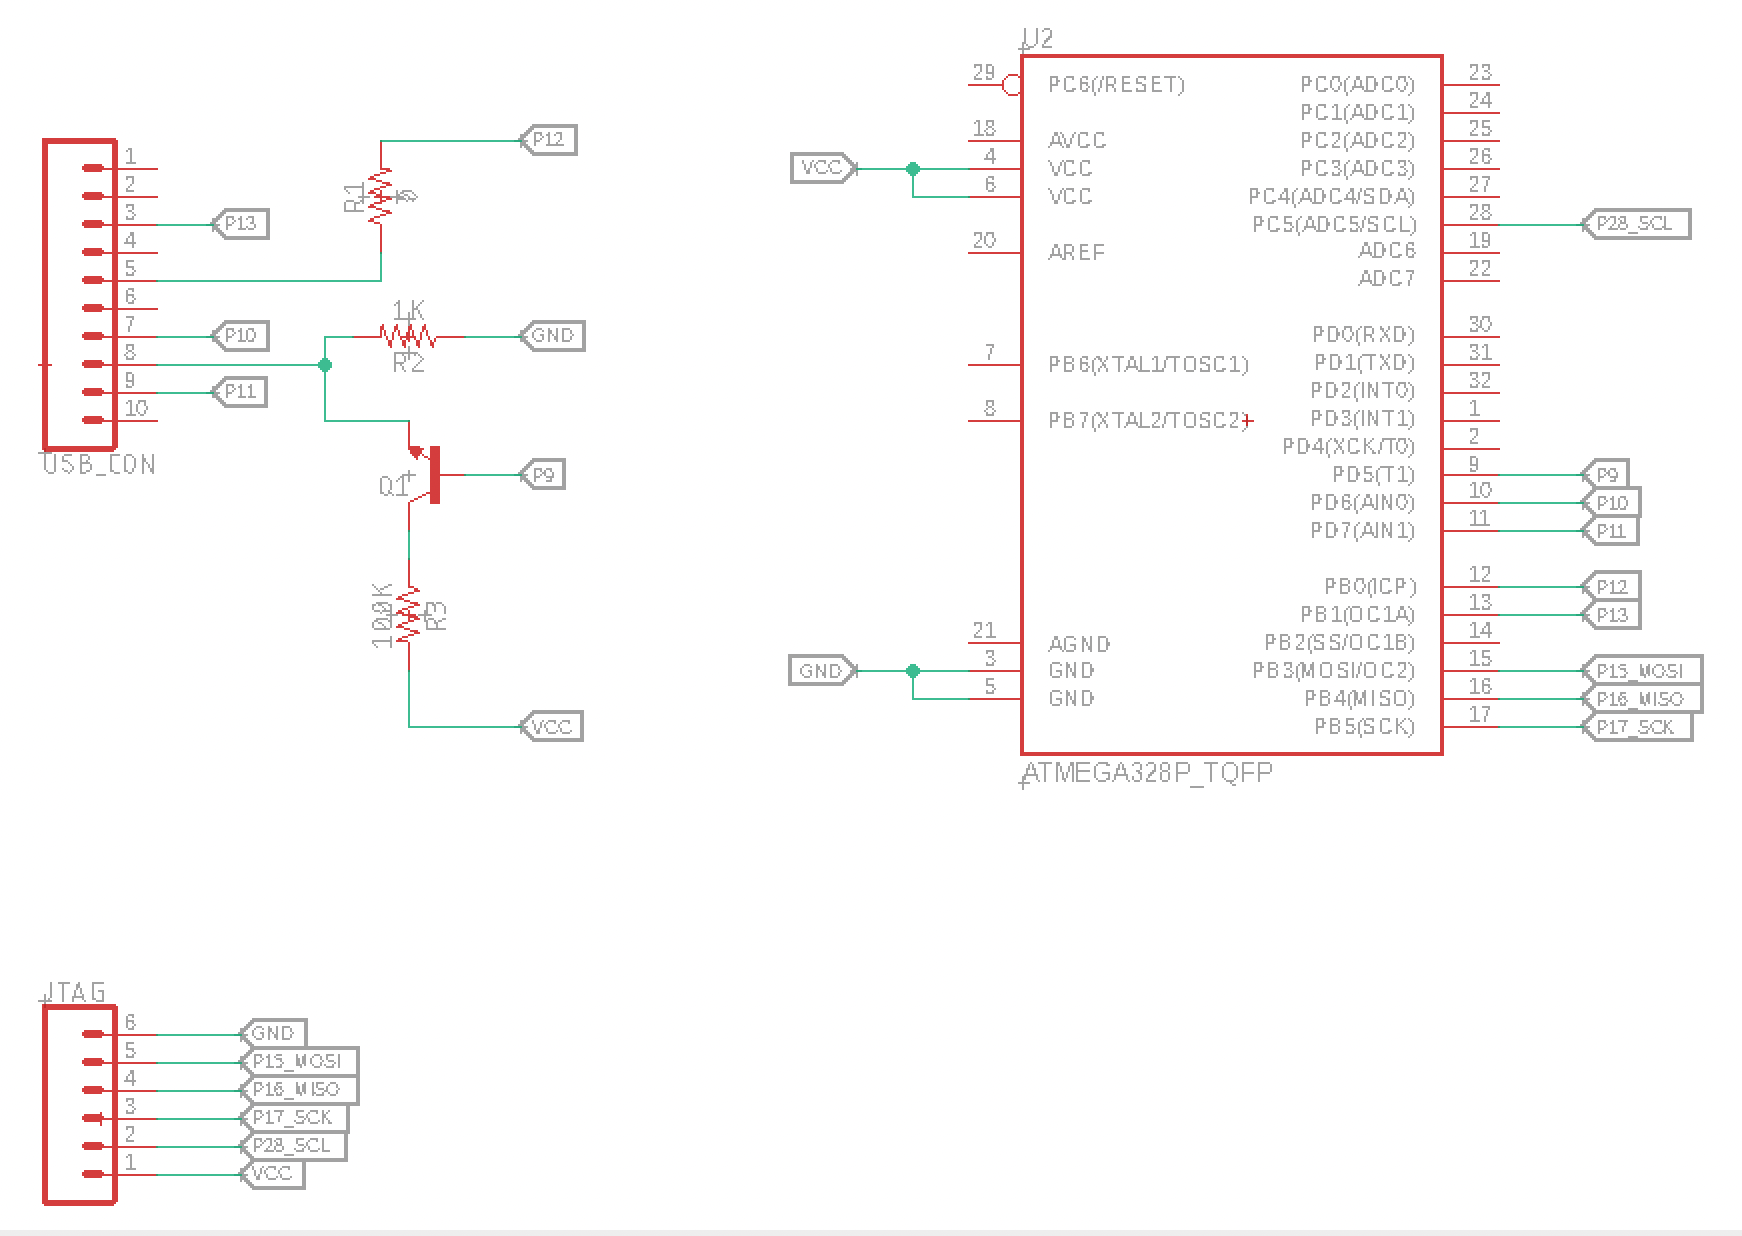Click the AREF pin name

point(1077,253)
